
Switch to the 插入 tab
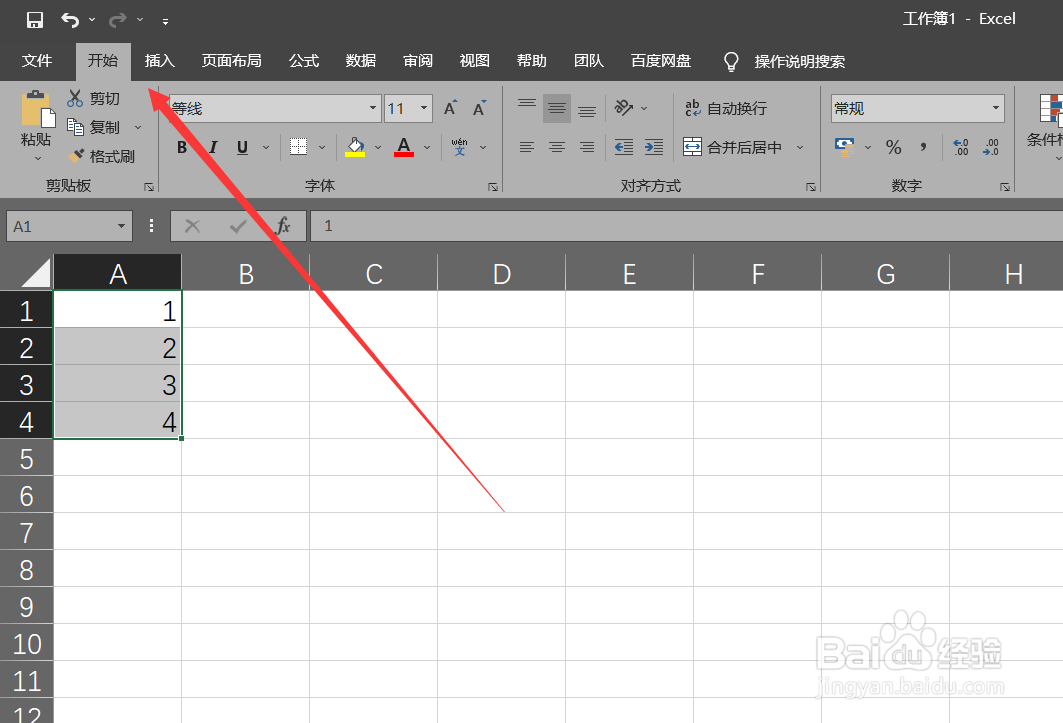160,61
